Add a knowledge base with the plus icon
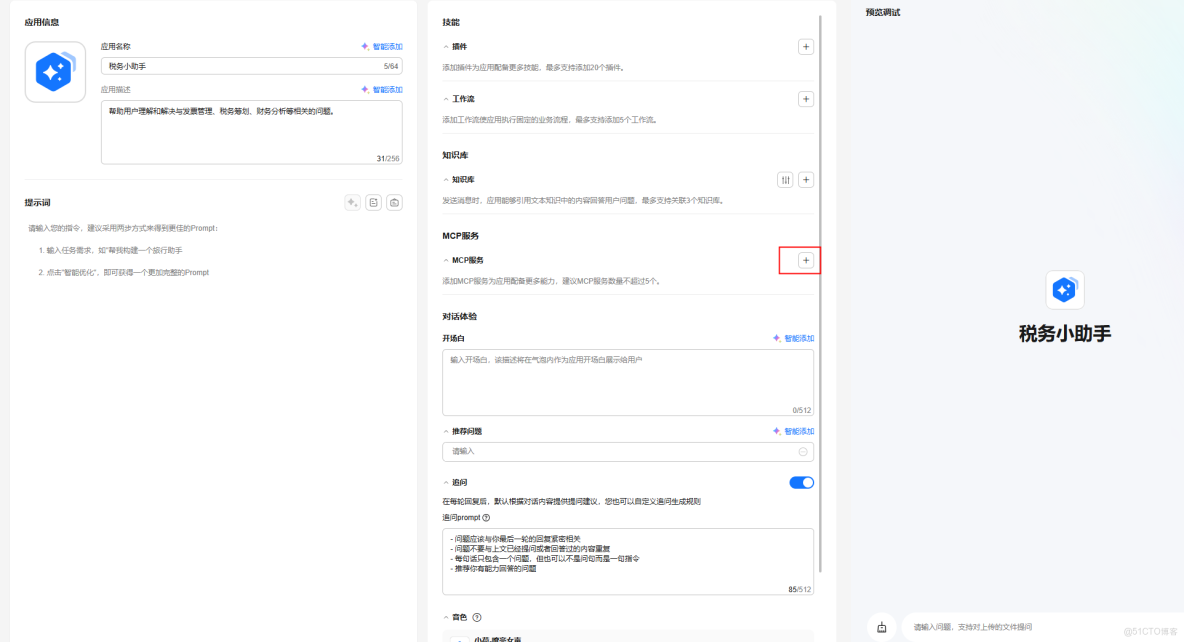Viewport: 1184px width, 642px height. click(806, 179)
